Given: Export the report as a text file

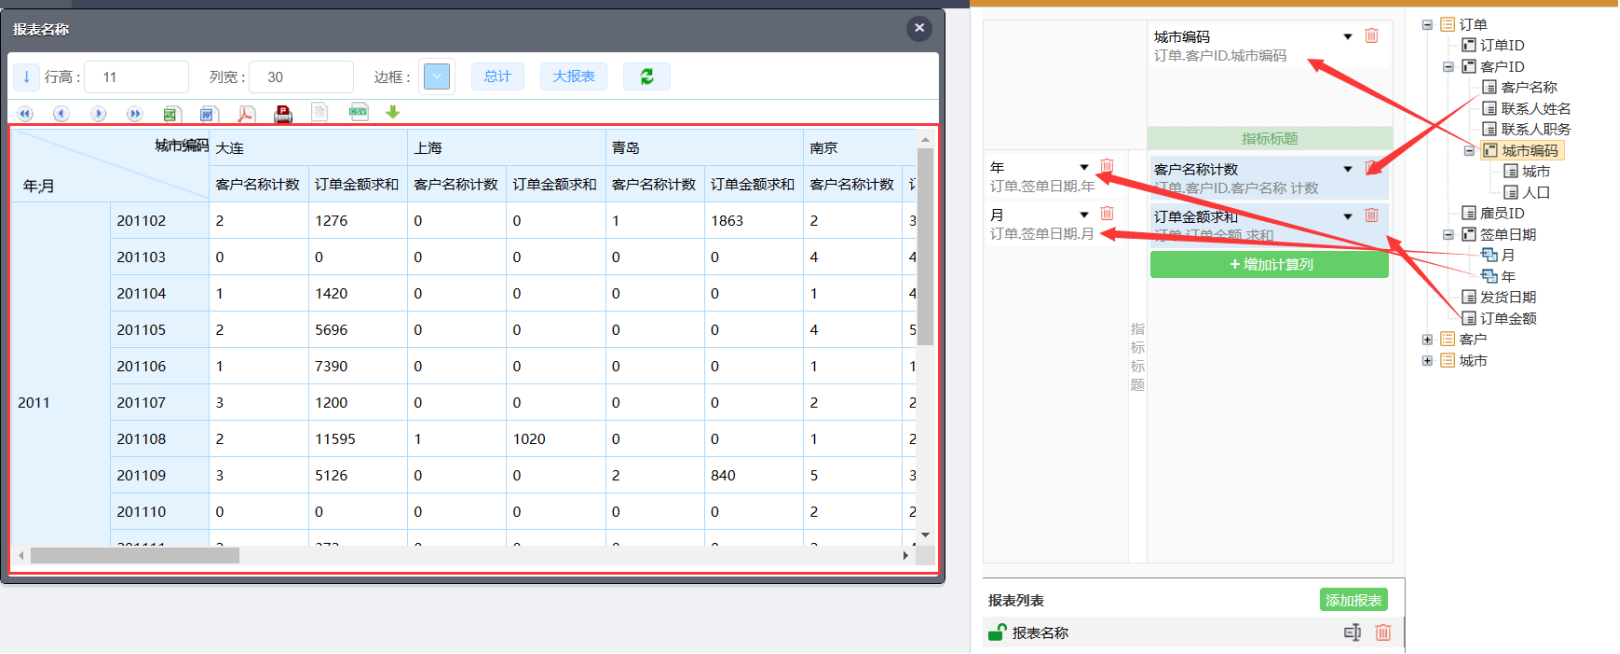Looking at the screenshot, I should pos(319,113).
